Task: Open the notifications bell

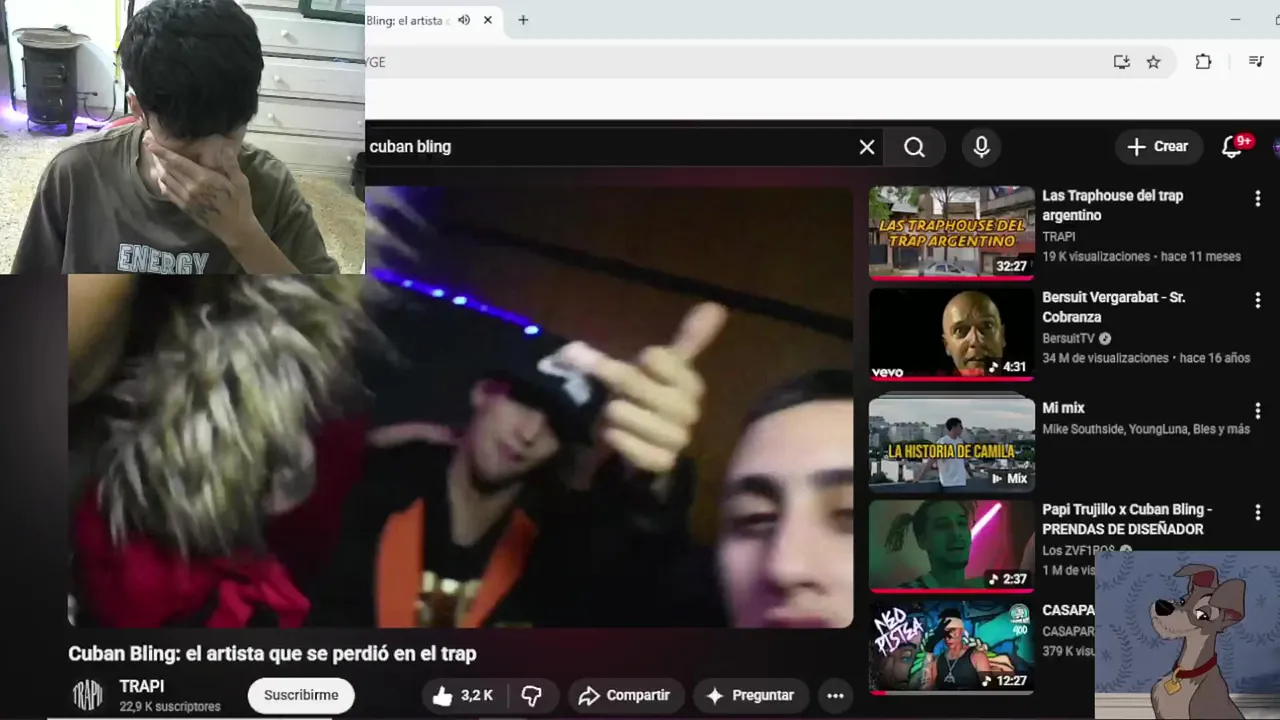Action: tap(1232, 147)
